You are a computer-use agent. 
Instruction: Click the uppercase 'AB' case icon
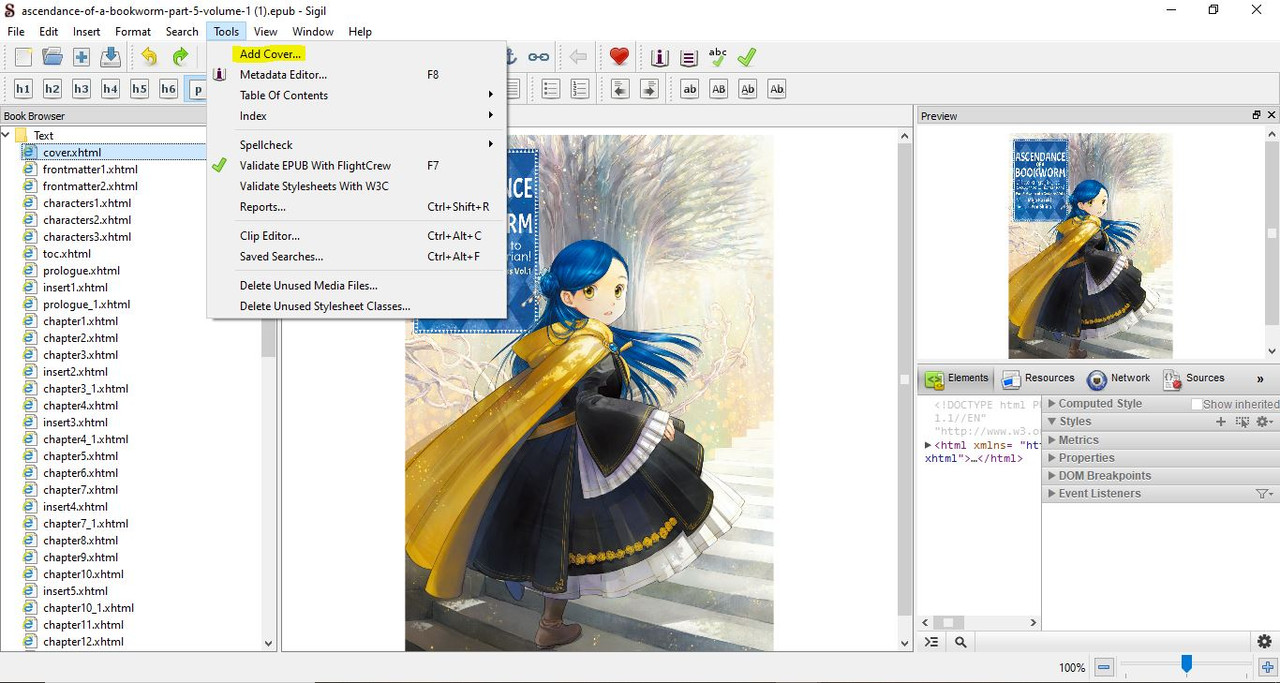(x=718, y=89)
